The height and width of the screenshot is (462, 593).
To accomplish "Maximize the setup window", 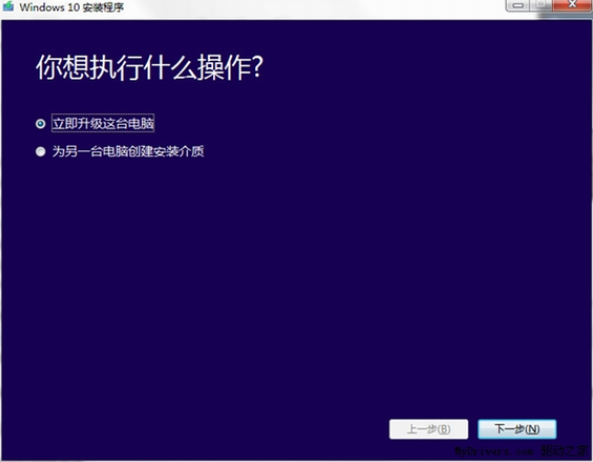I will pyautogui.click(x=541, y=5).
